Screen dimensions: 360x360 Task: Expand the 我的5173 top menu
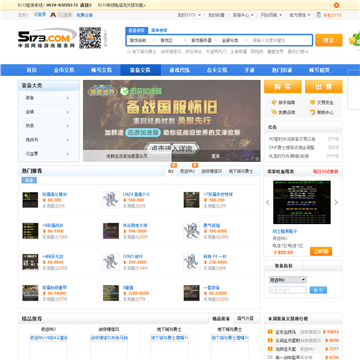pyautogui.click(x=189, y=15)
